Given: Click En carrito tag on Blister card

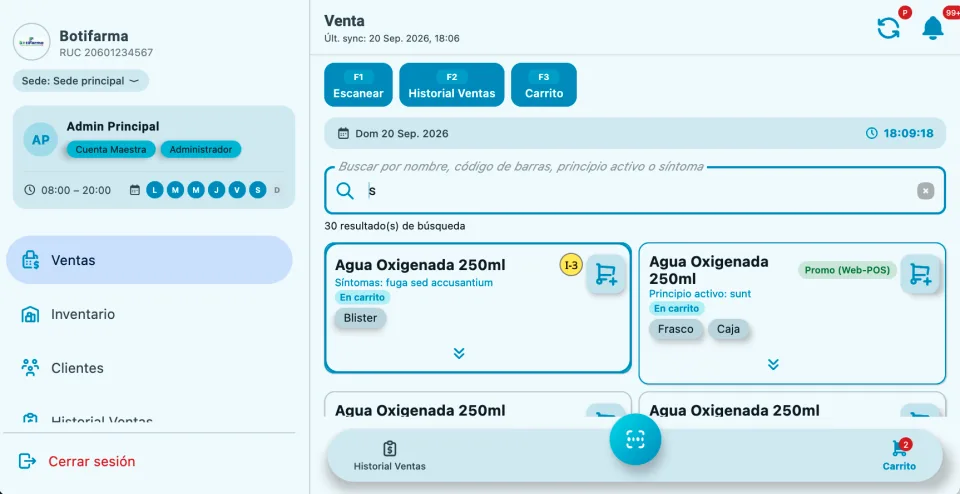Looking at the screenshot, I should tap(362, 298).
